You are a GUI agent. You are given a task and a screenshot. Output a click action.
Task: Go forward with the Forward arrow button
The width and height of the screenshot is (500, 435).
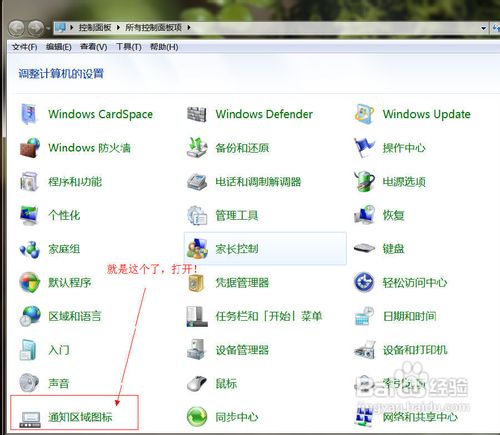tap(36, 28)
